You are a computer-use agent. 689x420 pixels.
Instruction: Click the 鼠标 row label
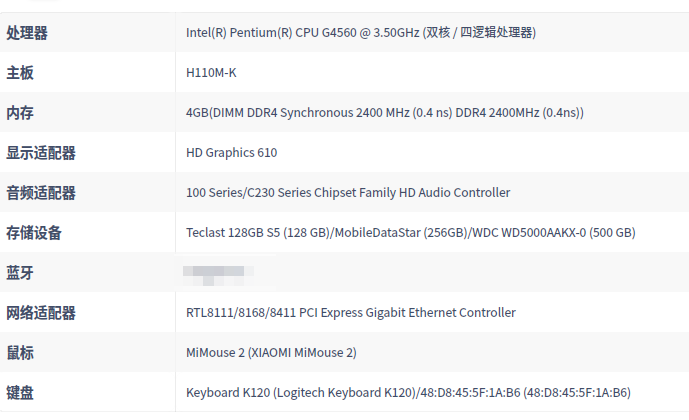click(x=20, y=353)
